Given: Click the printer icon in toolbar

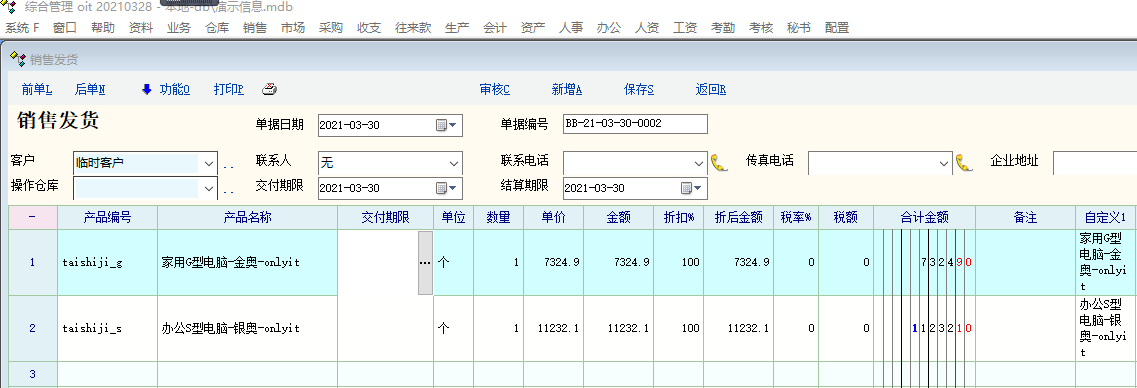Looking at the screenshot, I should point(269,90).
